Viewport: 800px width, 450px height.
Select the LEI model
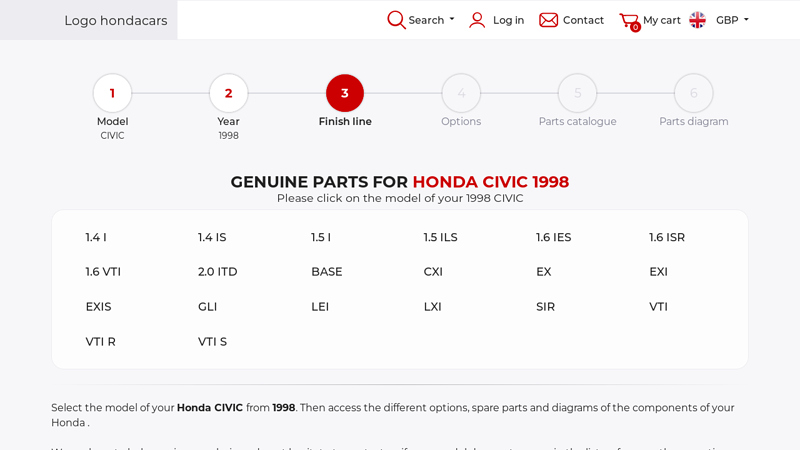(x=320, y=307)
